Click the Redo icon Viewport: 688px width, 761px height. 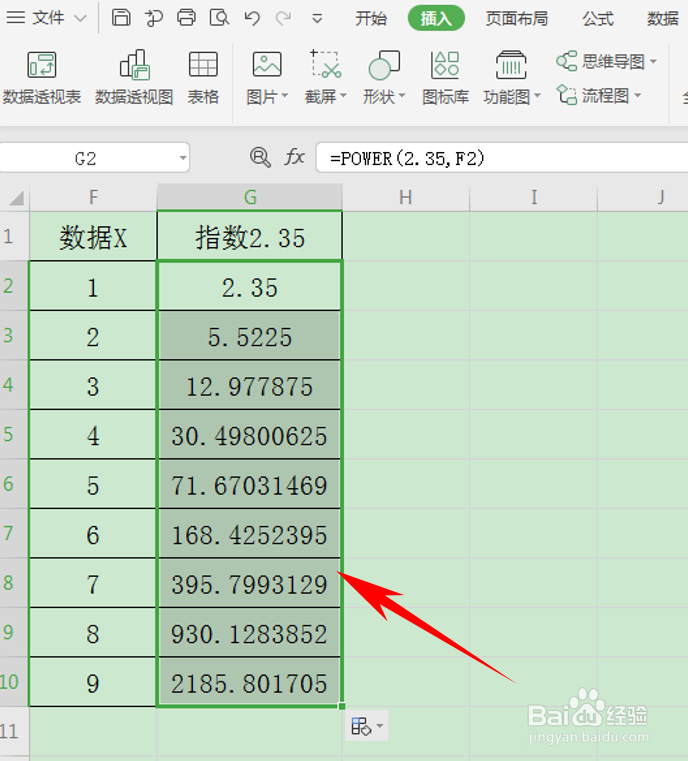coord(283,18)
